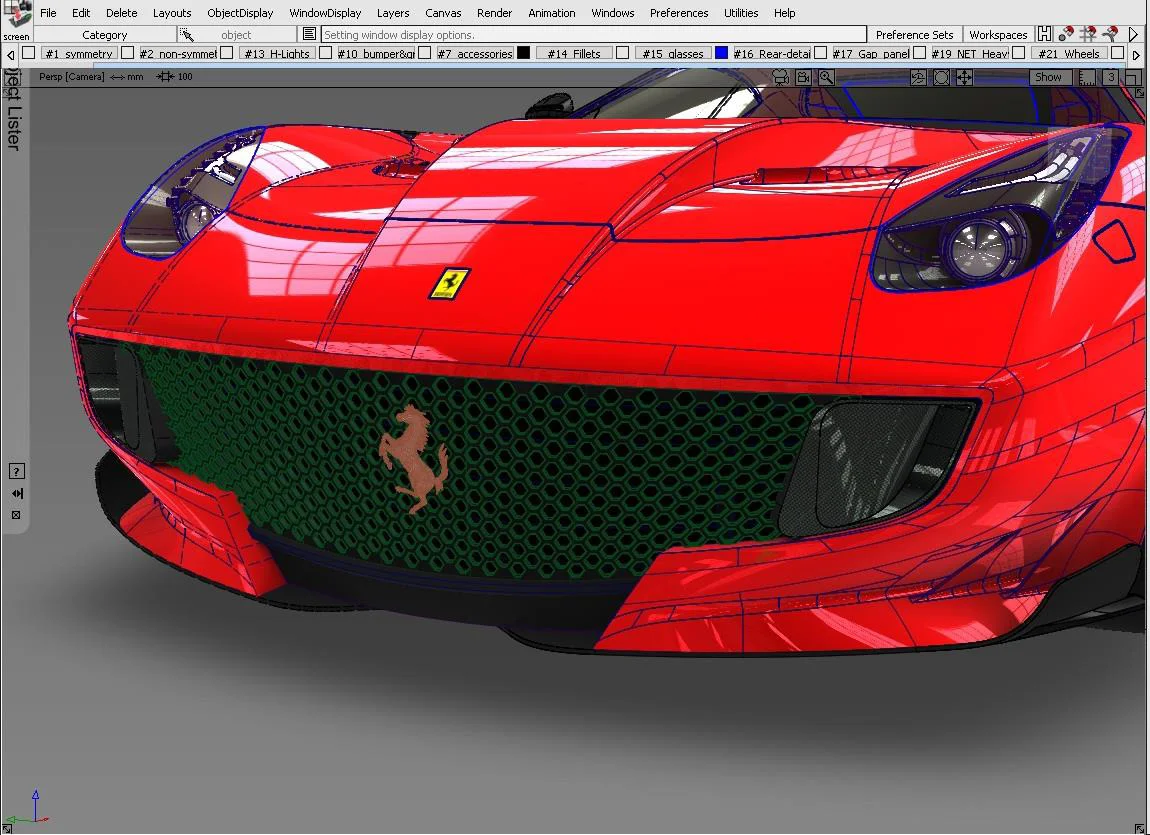Click the H construction history icon
This screenshot has height=835, width=1150.
tap(1044, 34)
